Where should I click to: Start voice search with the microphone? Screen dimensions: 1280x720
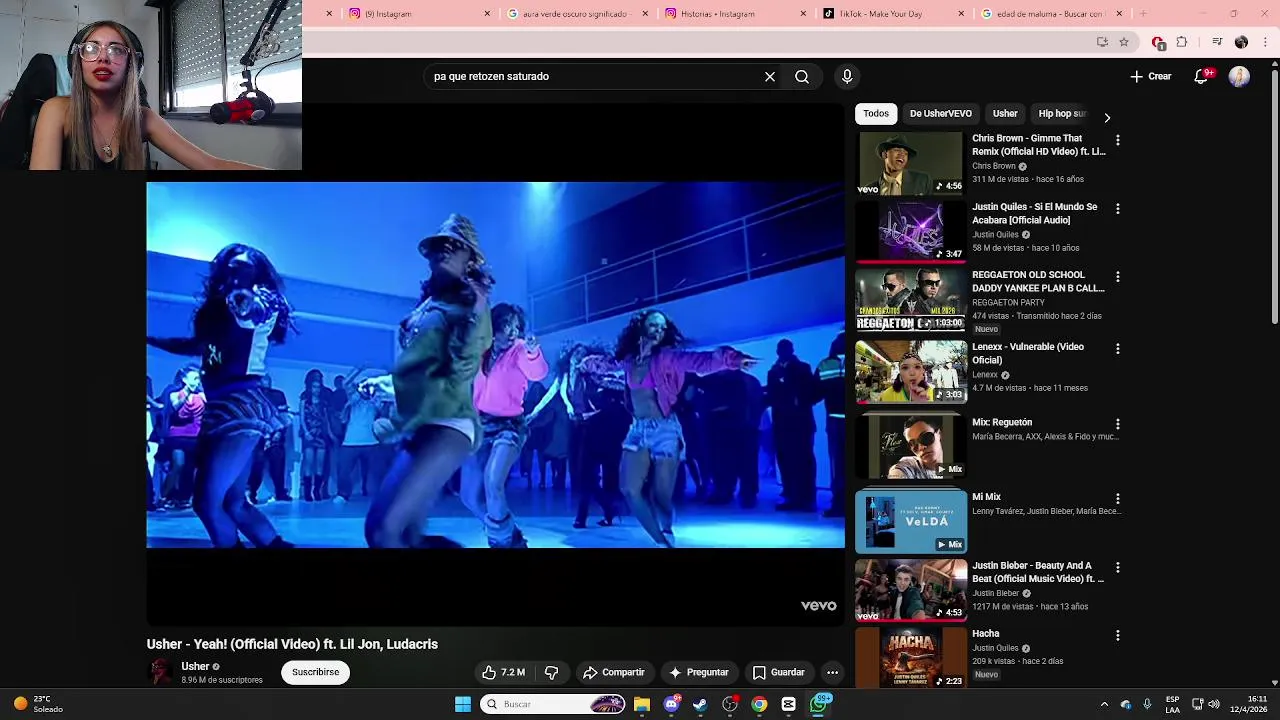[x=847, y=76]
